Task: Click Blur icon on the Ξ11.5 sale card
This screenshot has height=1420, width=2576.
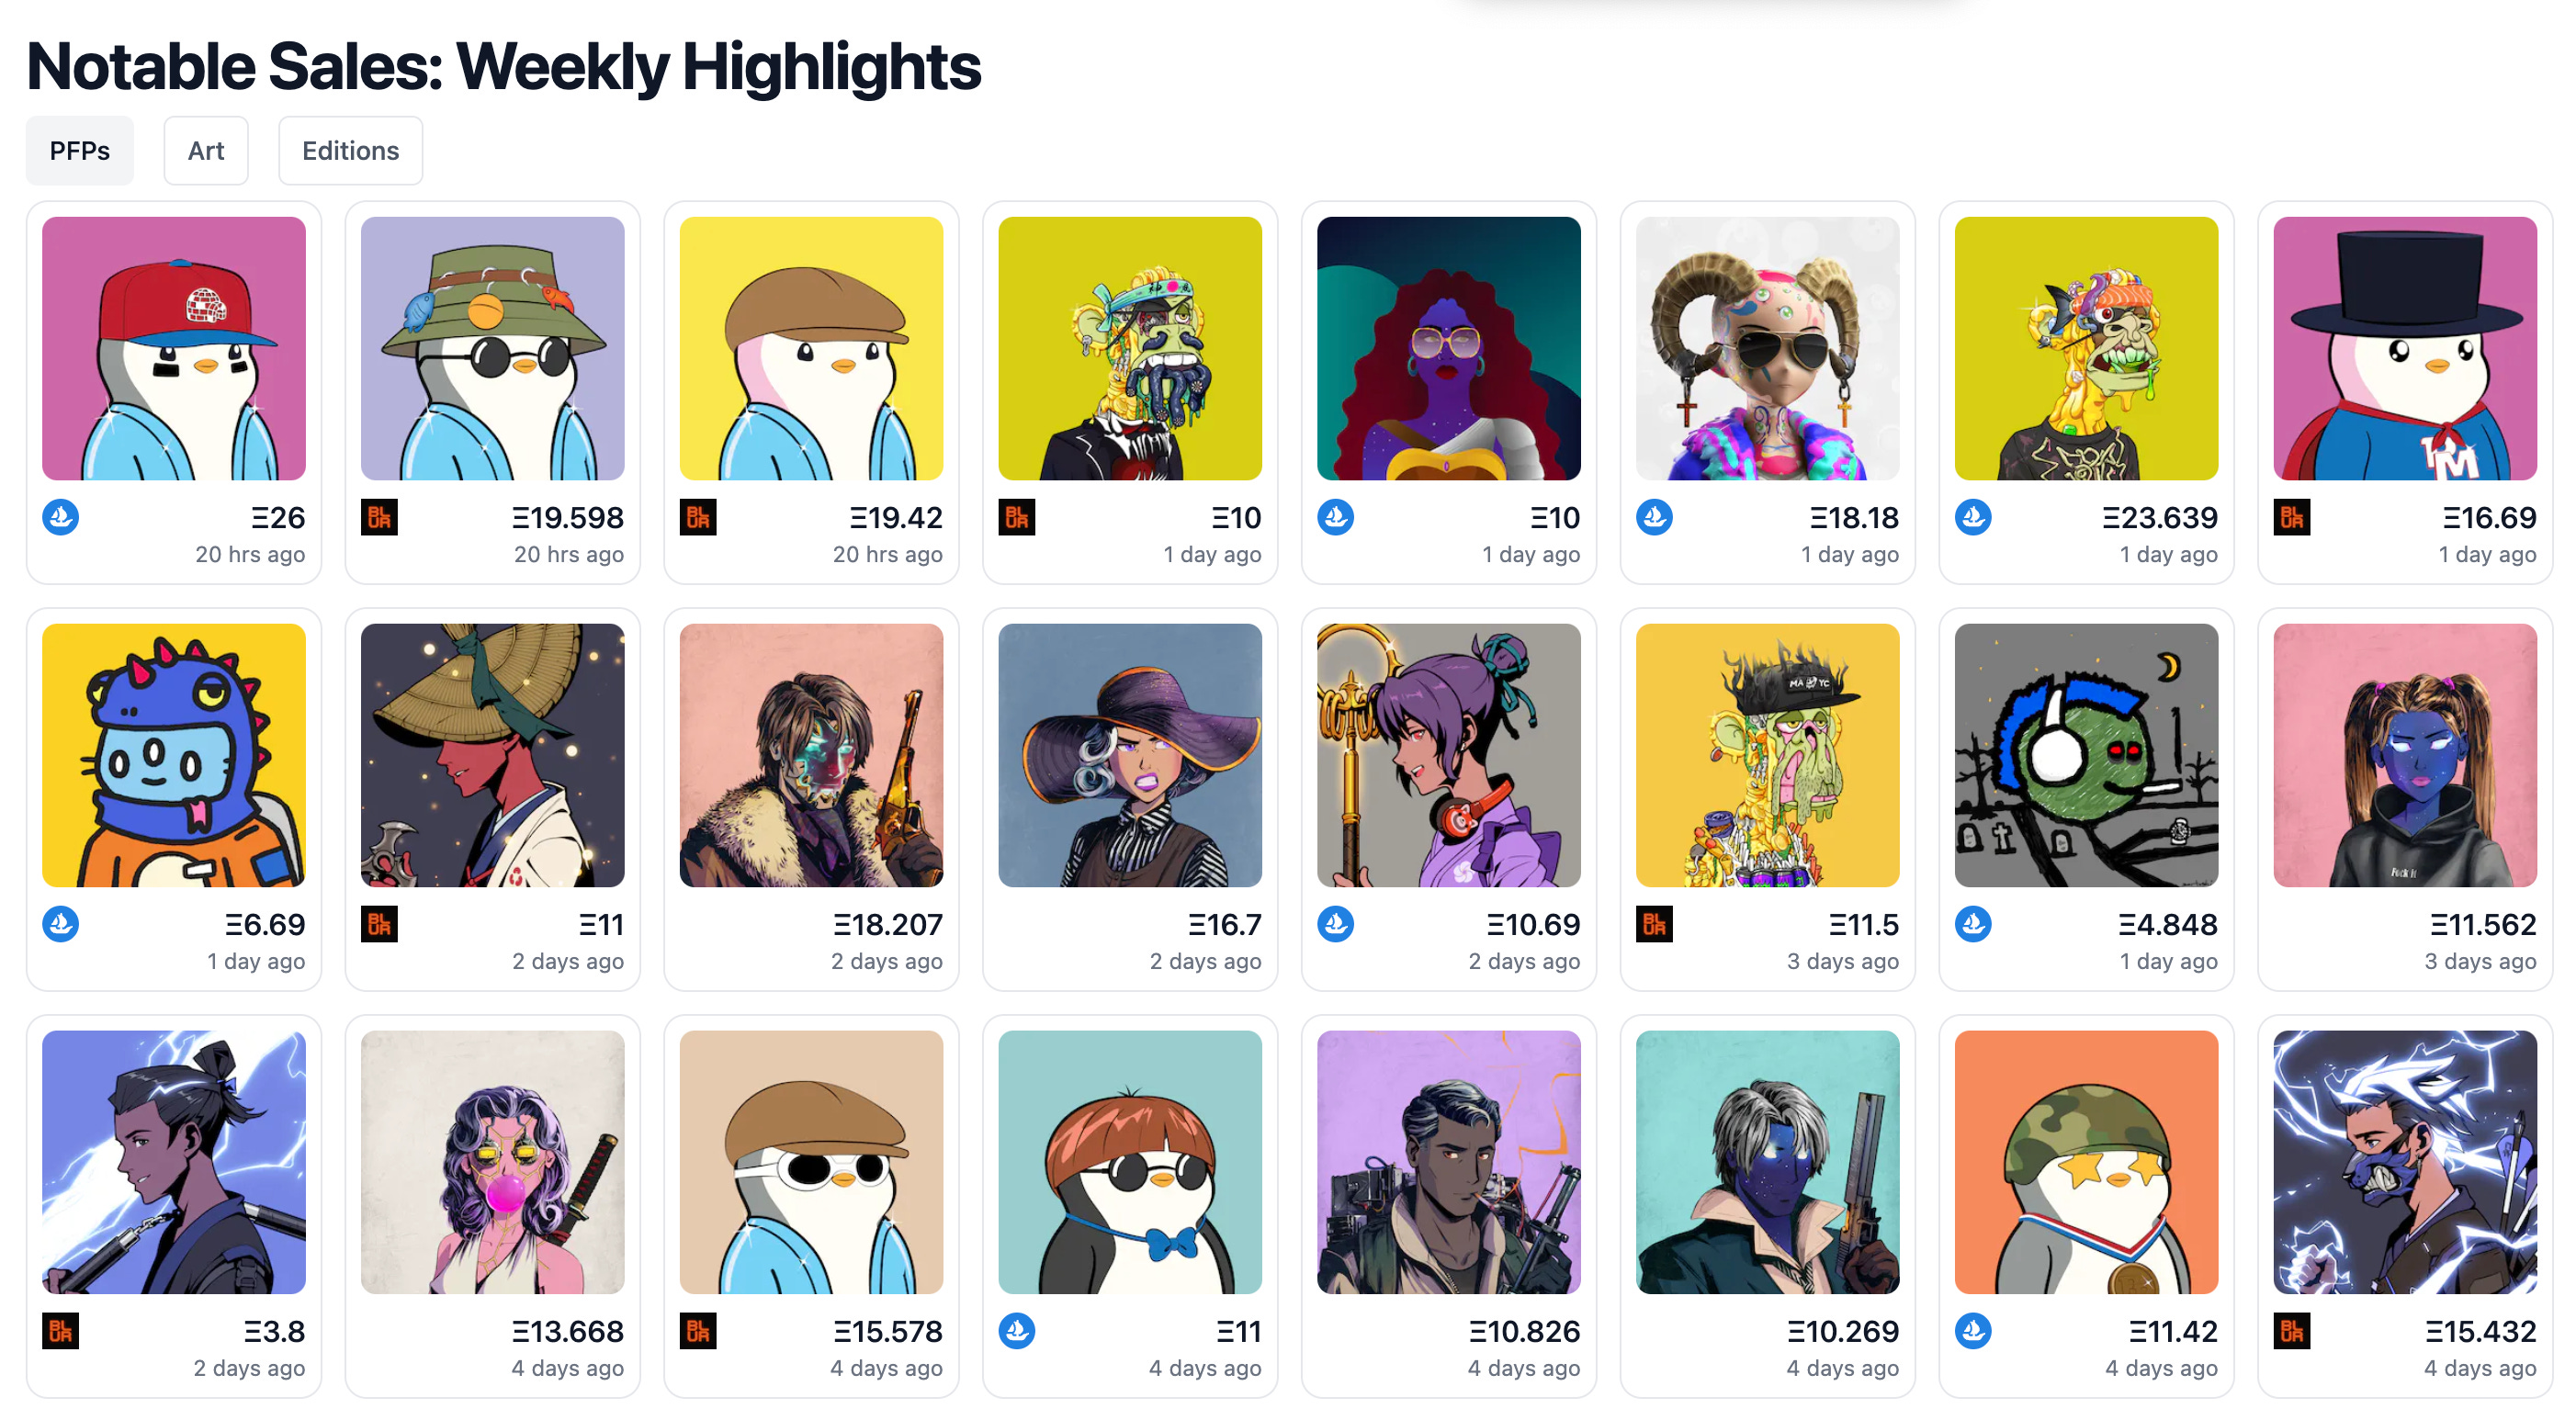Action: (x=1654, y=924)
